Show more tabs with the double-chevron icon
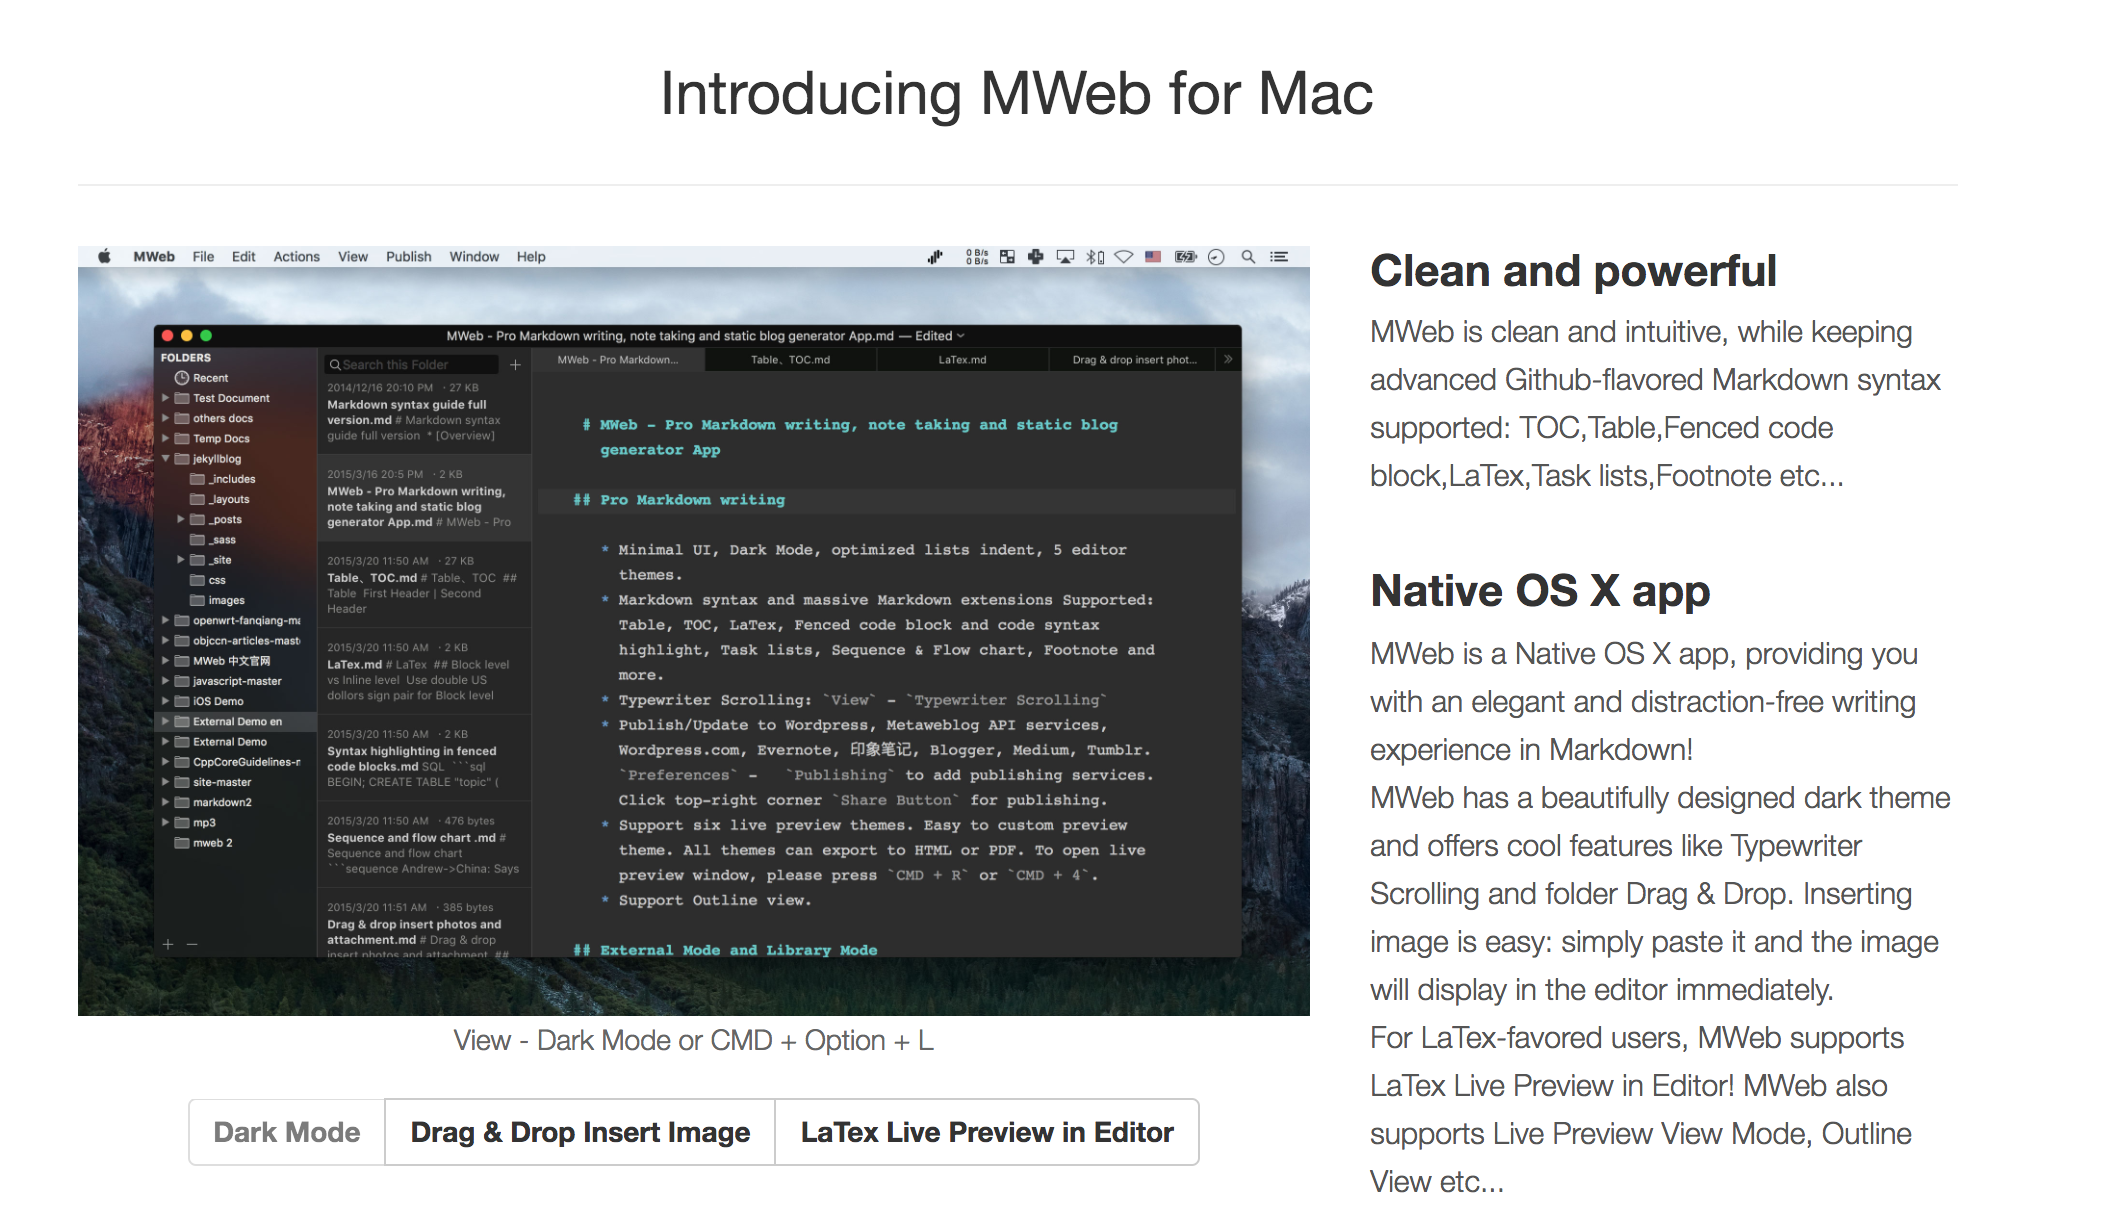This screenshot has height=1224, width=2122. tap(1228, 359)
